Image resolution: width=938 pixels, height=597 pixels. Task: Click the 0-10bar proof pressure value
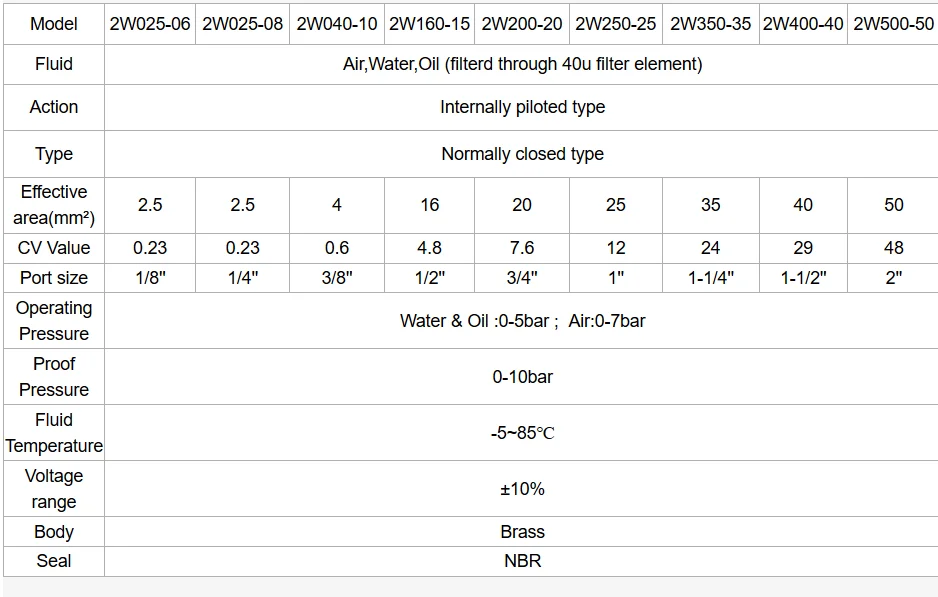pos(522,377)
